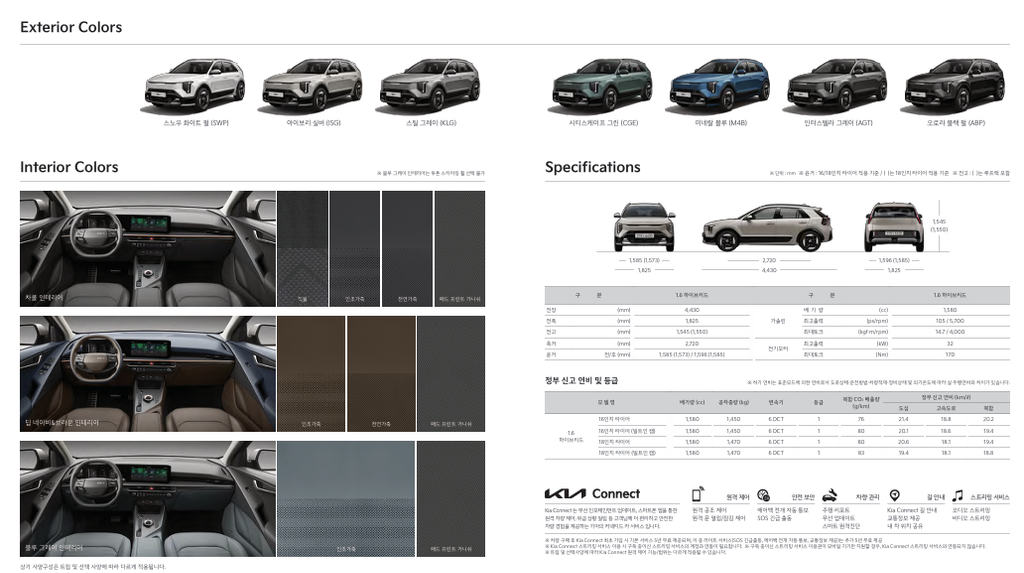Open the deep navy and brown interior photo
The height and width of the screenshot is (573, 1024).
[x=148, y=374]
